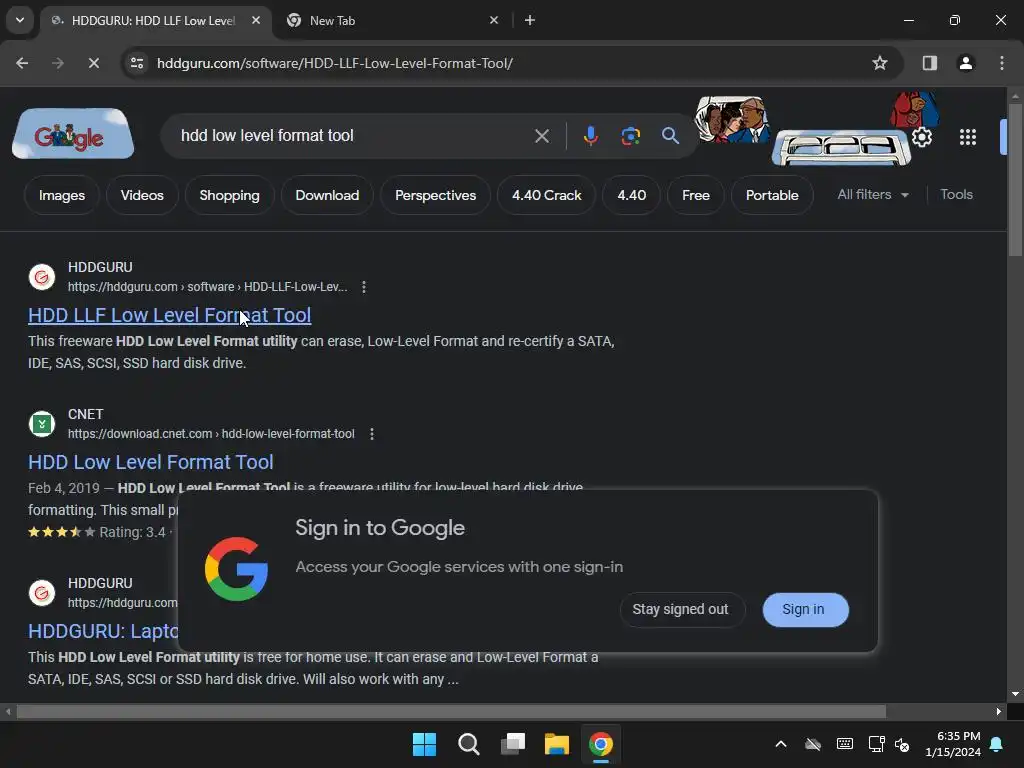The image size is (1024, 768).
Task: Open Windows taskbar search
Action: pyautogui.click(x=468, y=744)
